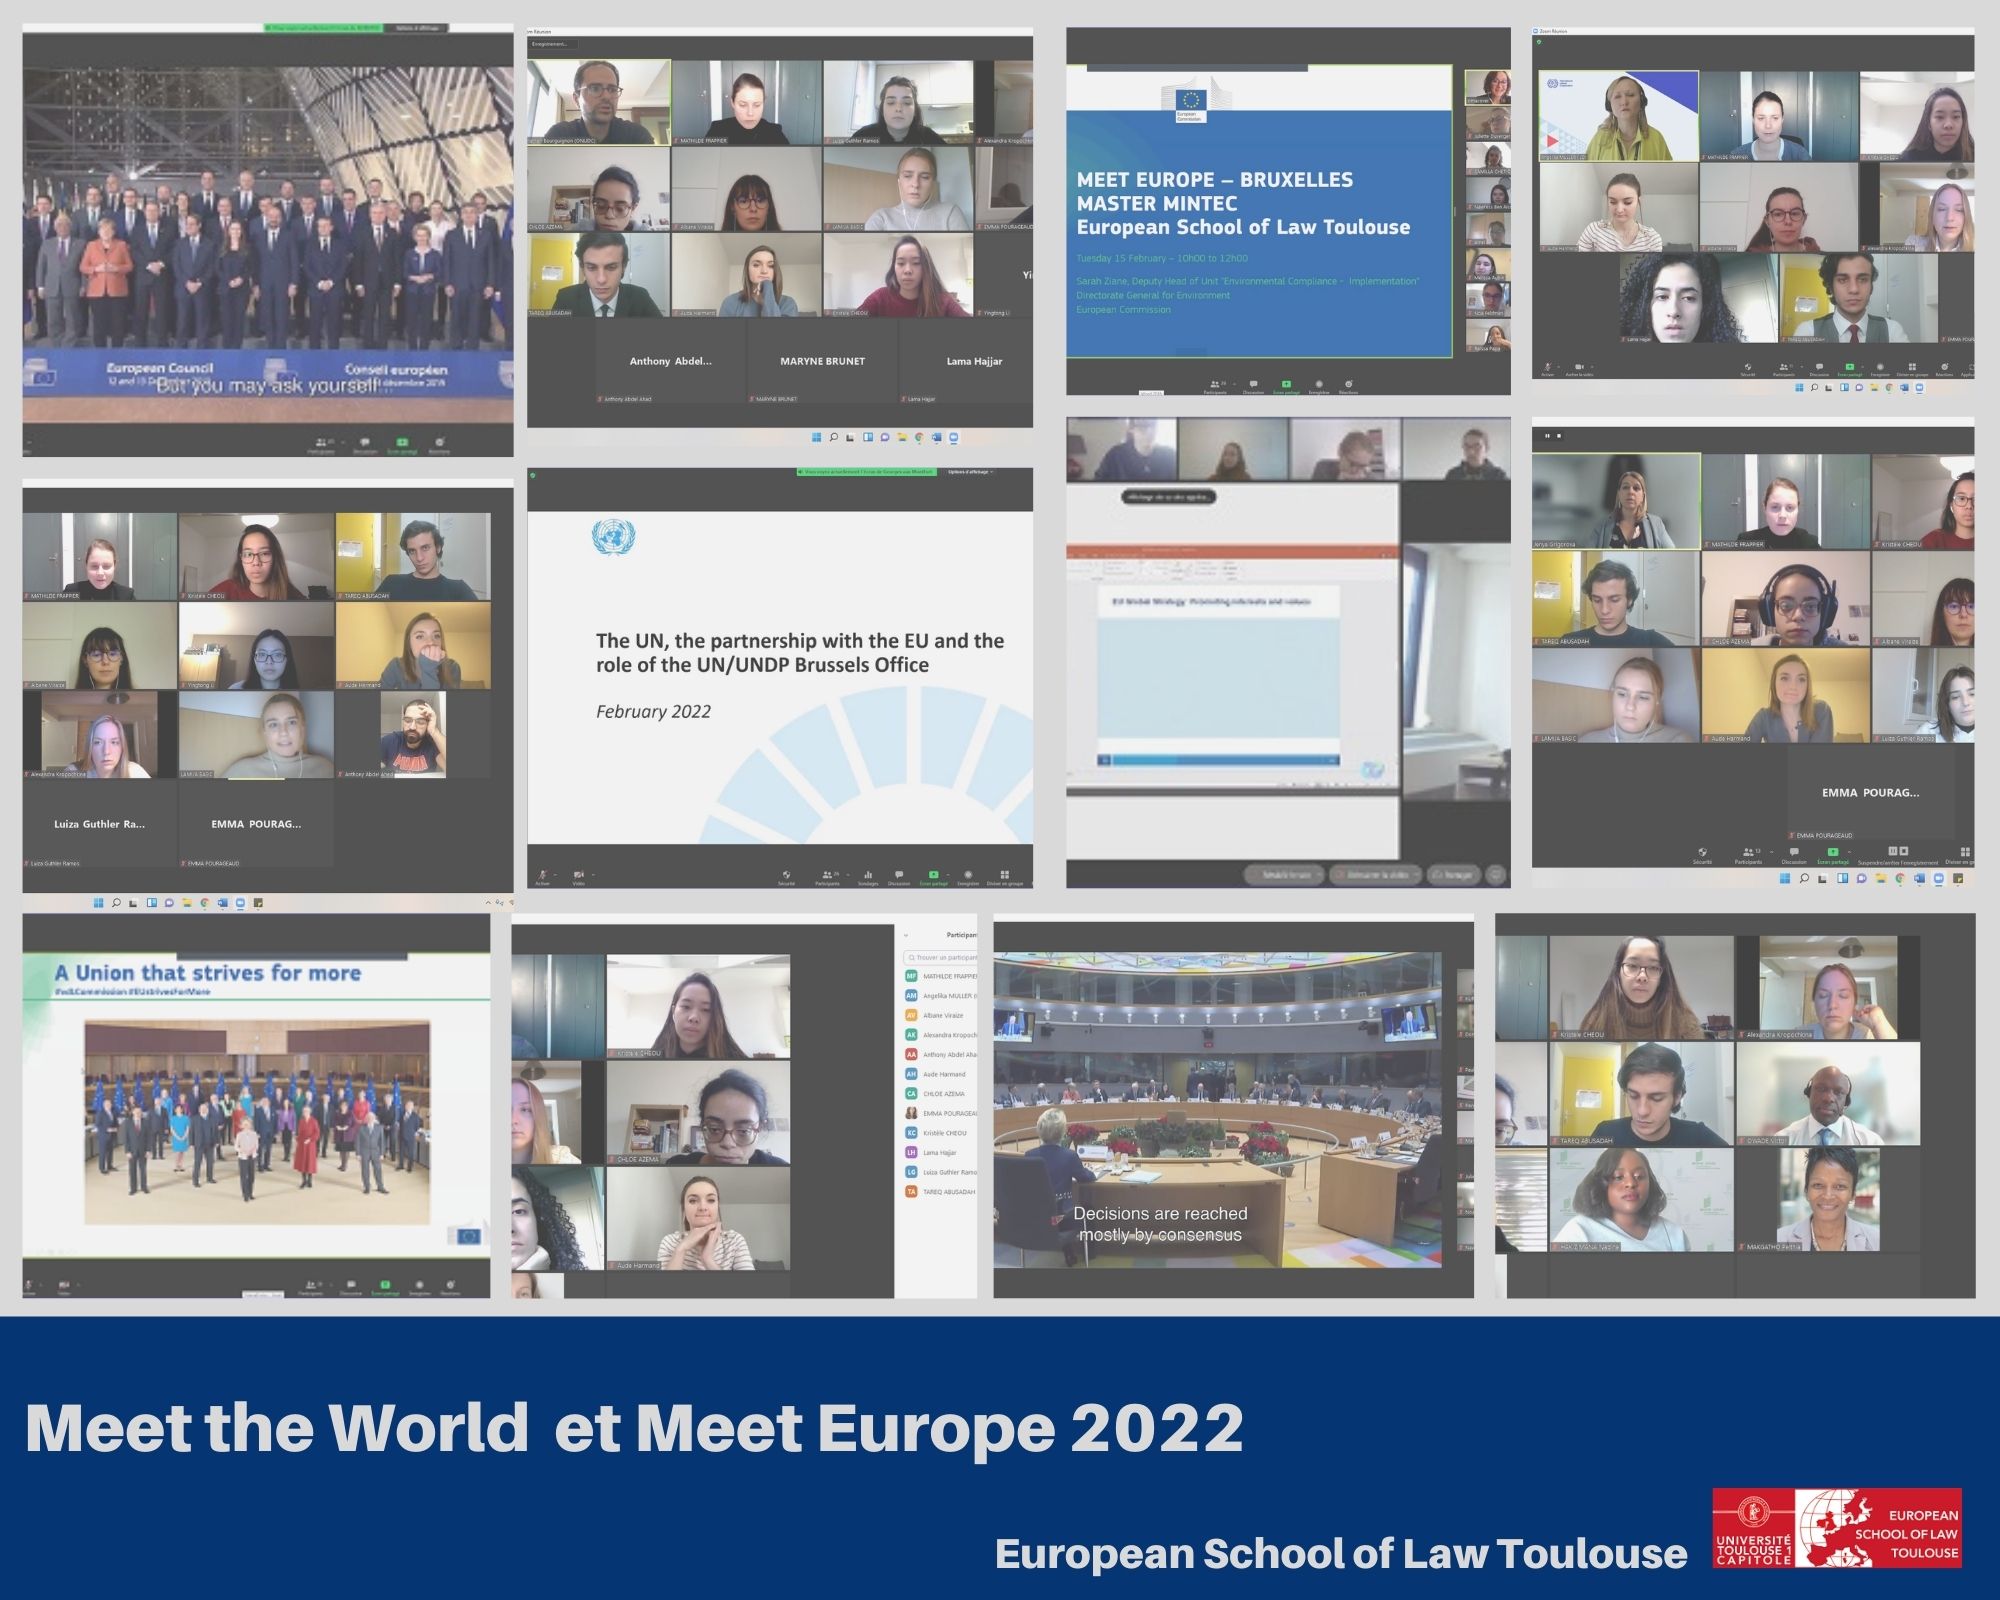Open taskbar Search below the recording-controls window
This screenshot has width=2000, height=1600.
coord(1804,878)
